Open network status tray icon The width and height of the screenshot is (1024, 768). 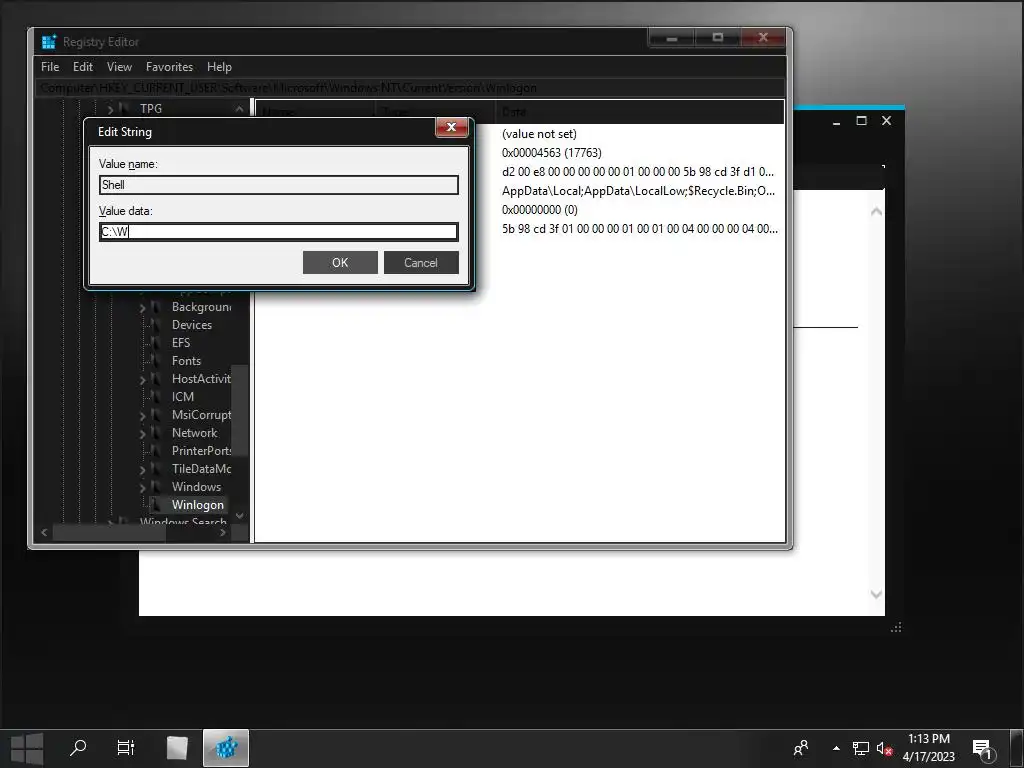point(861,748)
